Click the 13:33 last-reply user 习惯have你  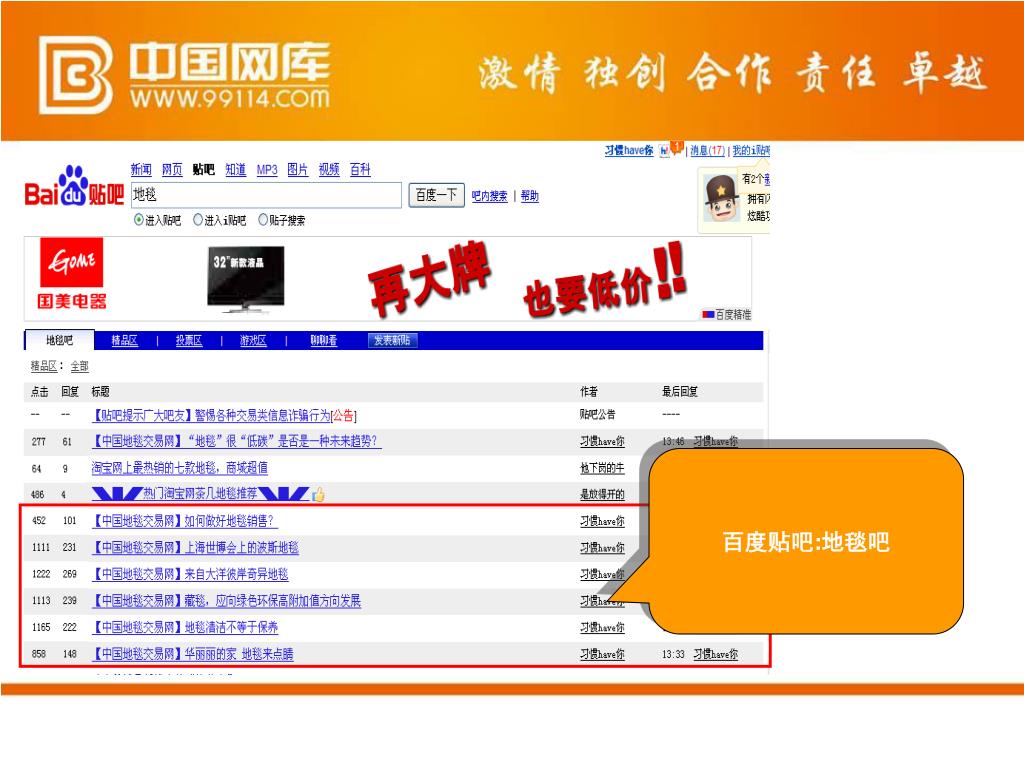tap(715, 654)
